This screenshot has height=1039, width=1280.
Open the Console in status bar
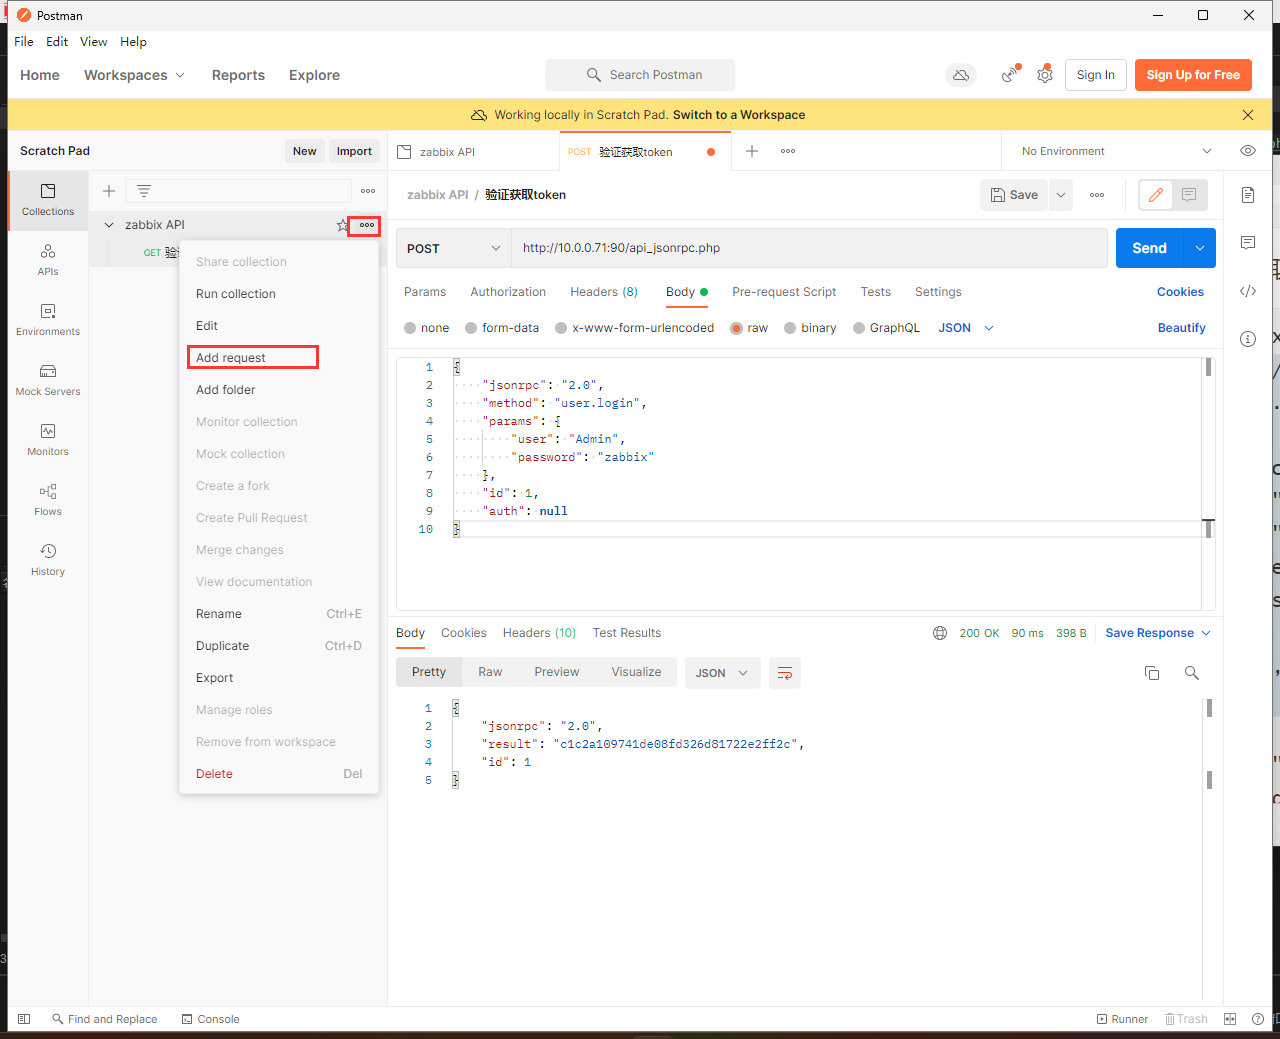(211, 1019)
